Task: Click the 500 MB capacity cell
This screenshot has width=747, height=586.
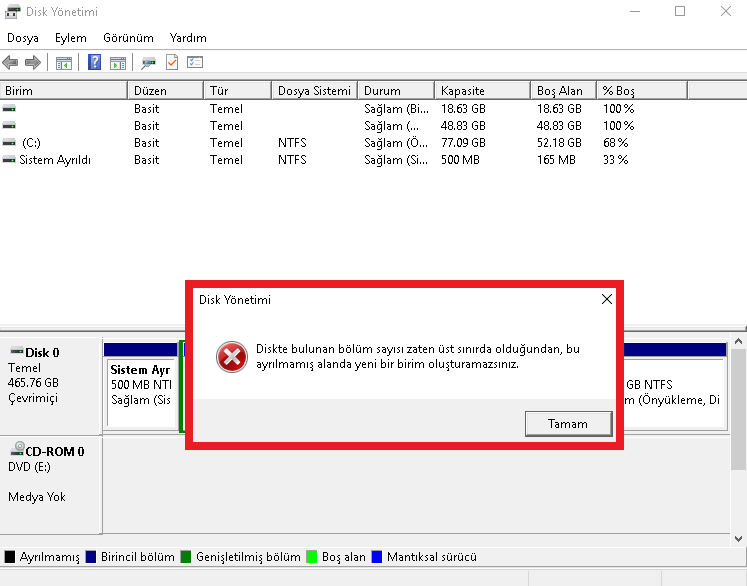Action: click(460, 160)
